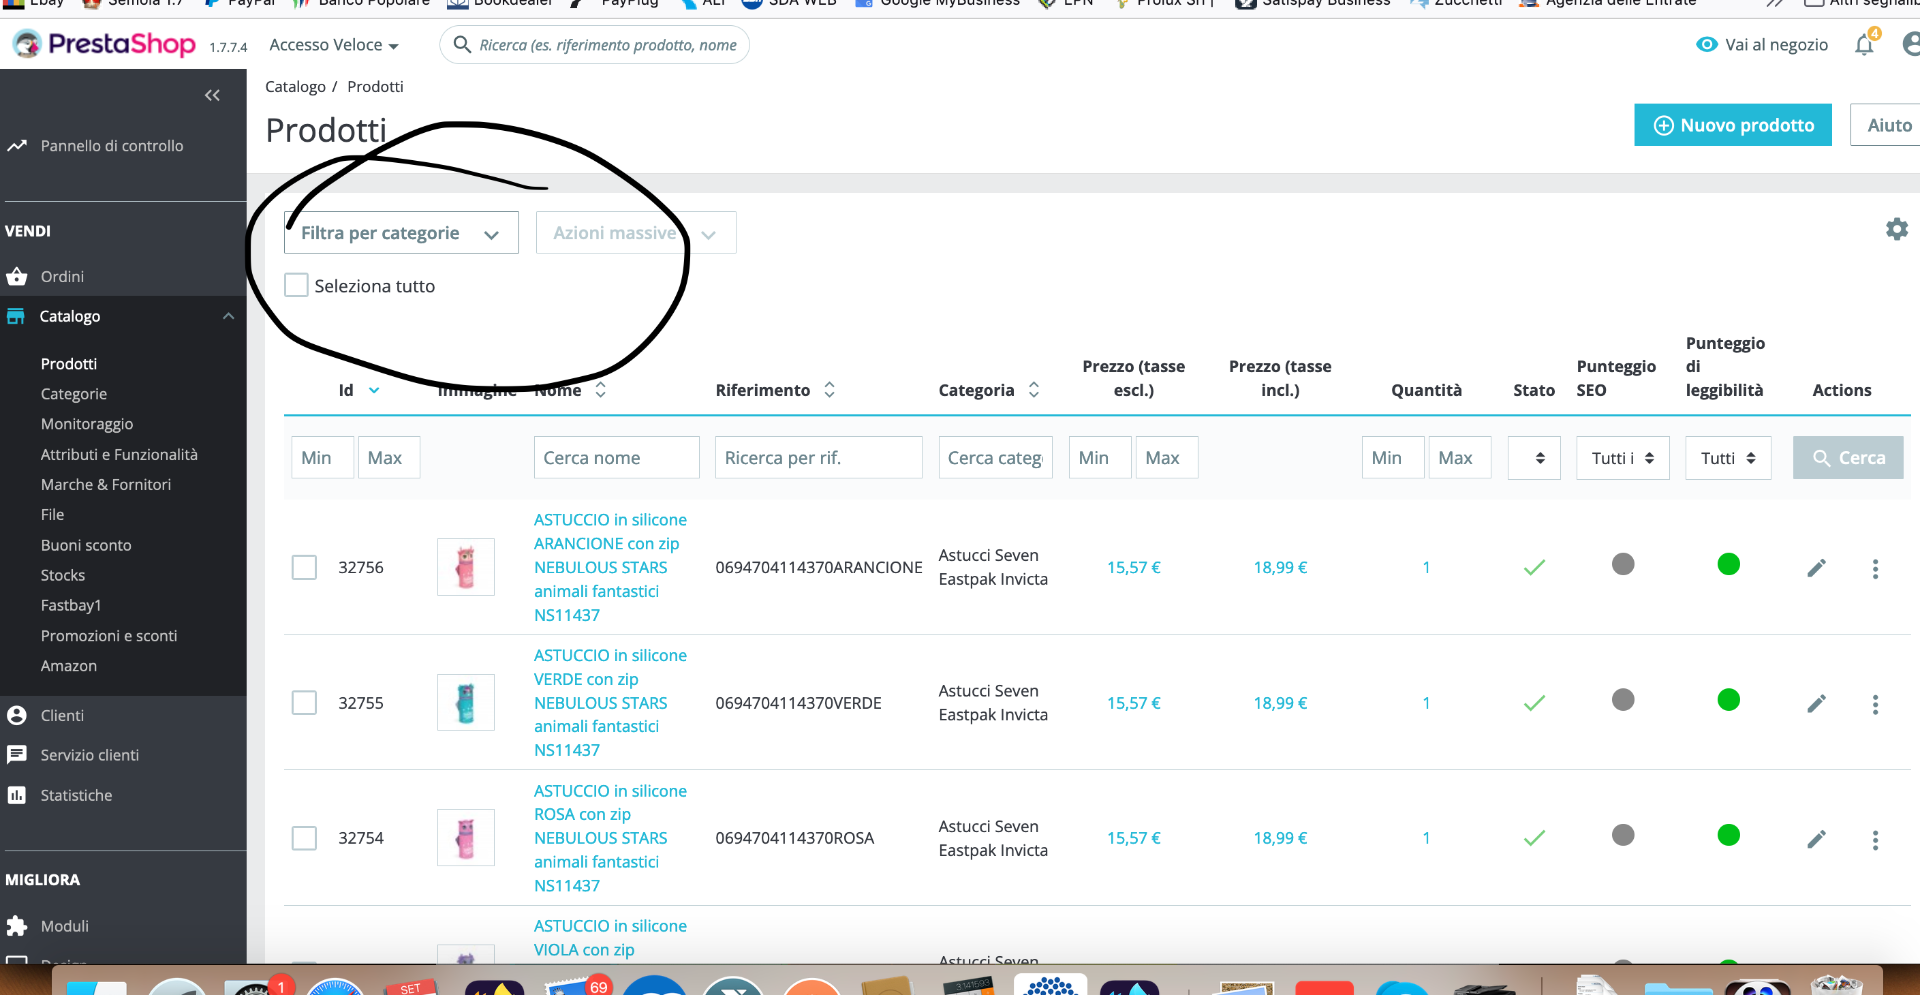The image size is (1920, 995).
Task: Open Filtra per categorie dropdown
Action: pos(401,233)
